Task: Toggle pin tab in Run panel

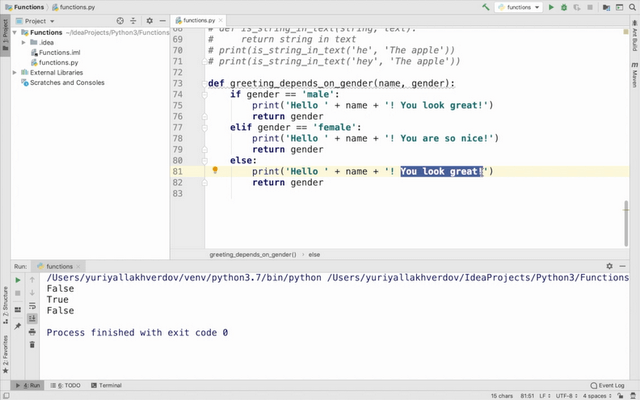Action: coord(18,324)
